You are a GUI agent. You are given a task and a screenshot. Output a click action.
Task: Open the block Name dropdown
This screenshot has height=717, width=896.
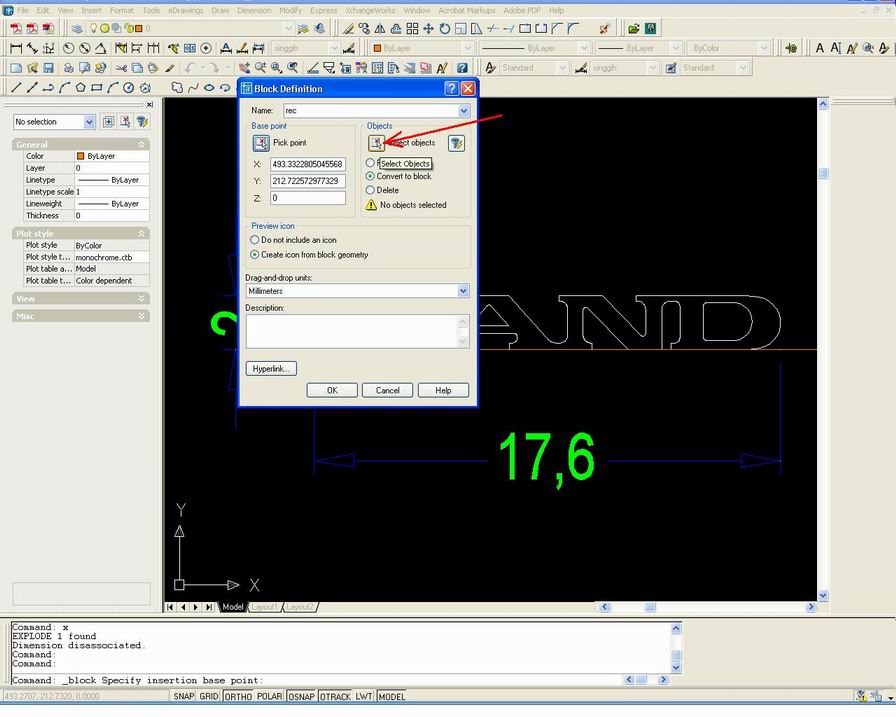pos(462,109)
